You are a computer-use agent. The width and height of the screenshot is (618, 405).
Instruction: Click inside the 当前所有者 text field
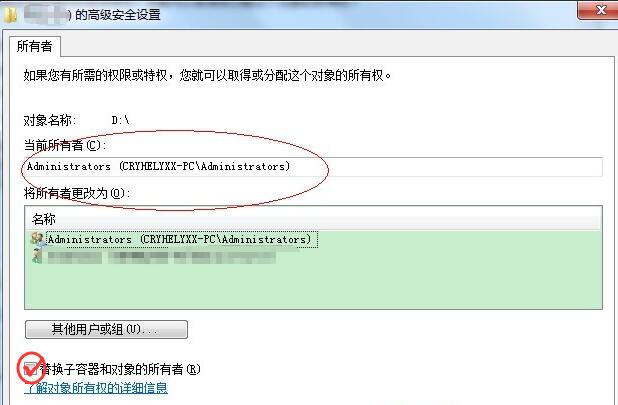[x=313, y=167]
